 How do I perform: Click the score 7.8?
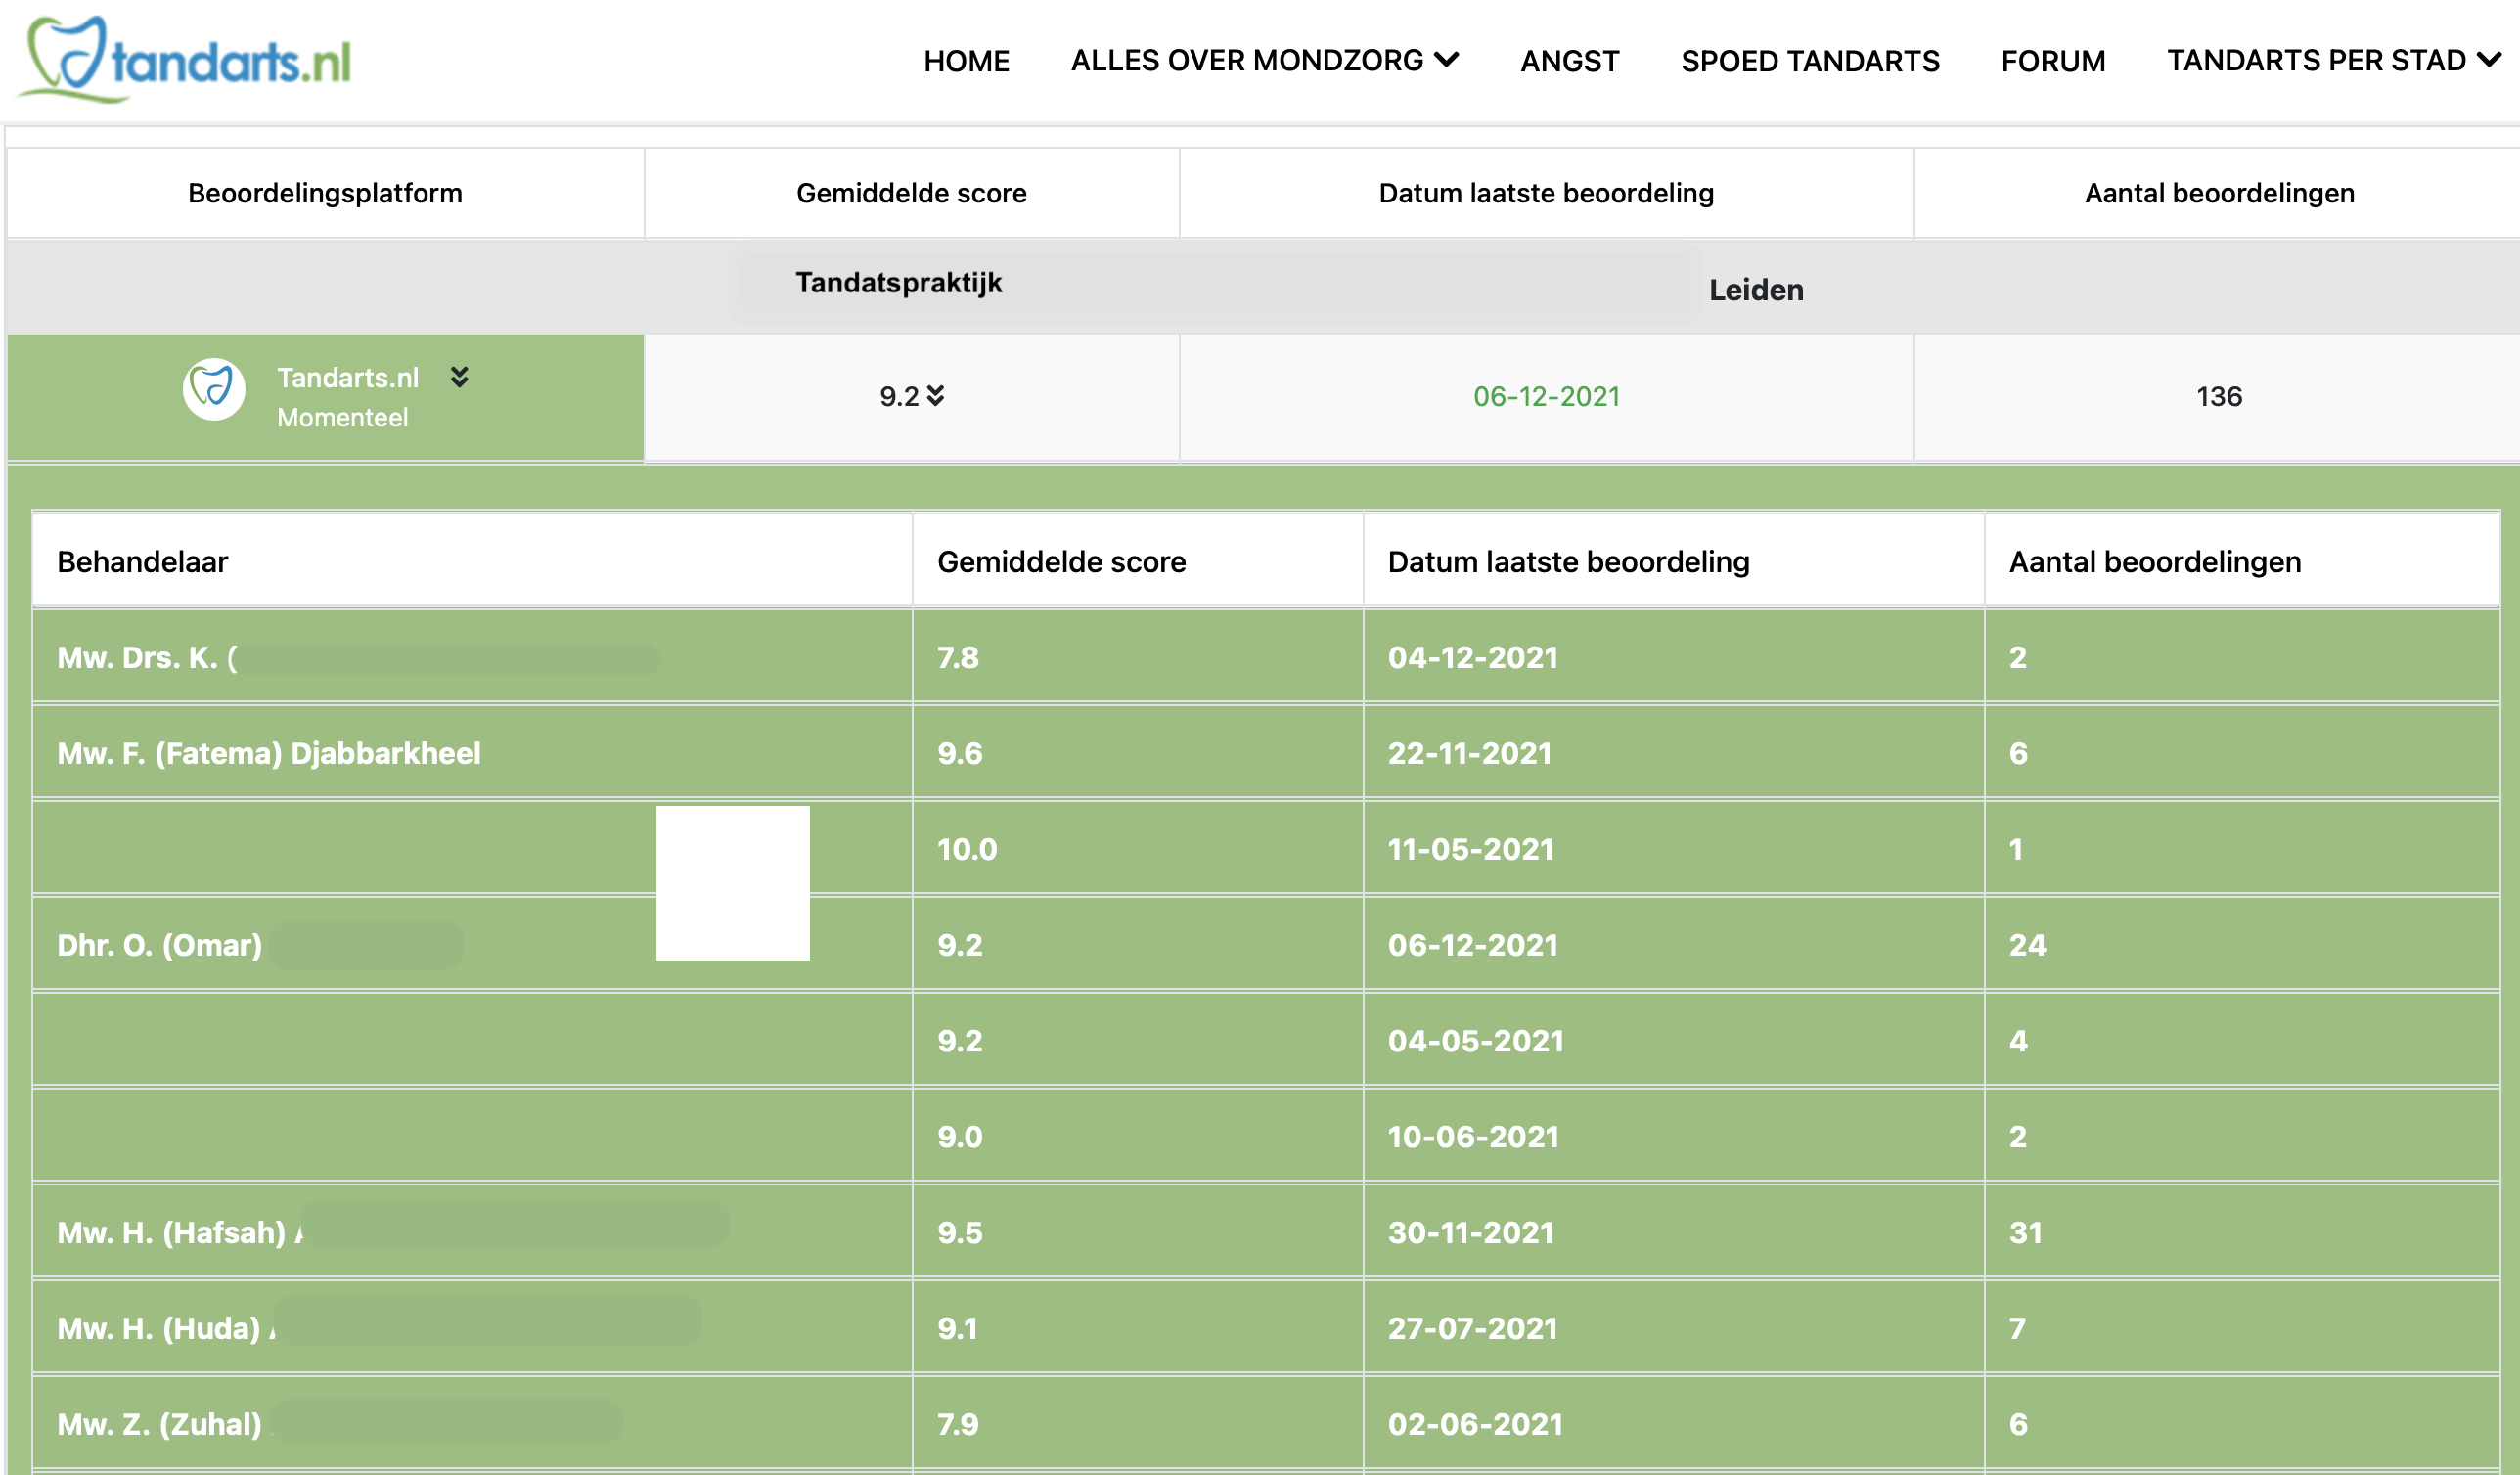(x=958, y=657)
